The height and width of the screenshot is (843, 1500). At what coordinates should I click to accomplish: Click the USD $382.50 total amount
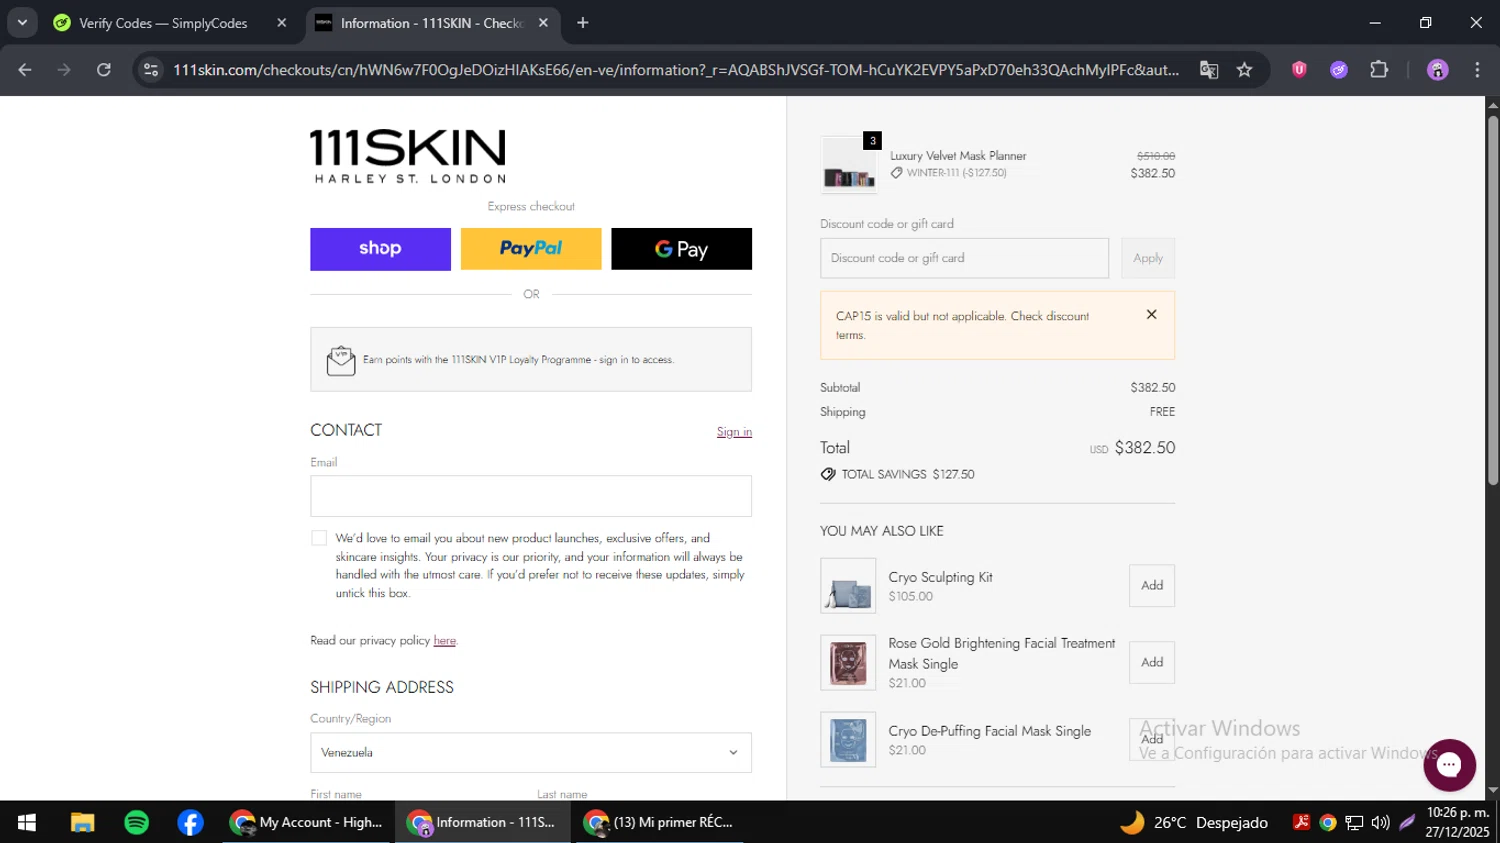tap(1132, 448)
